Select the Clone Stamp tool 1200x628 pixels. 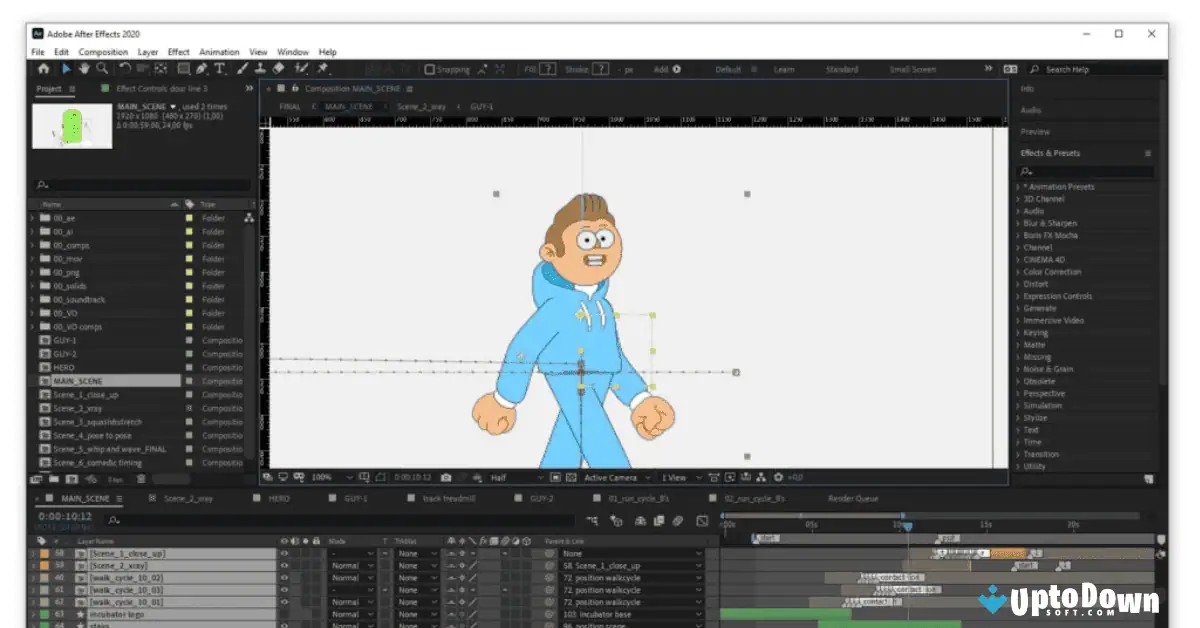261,69
